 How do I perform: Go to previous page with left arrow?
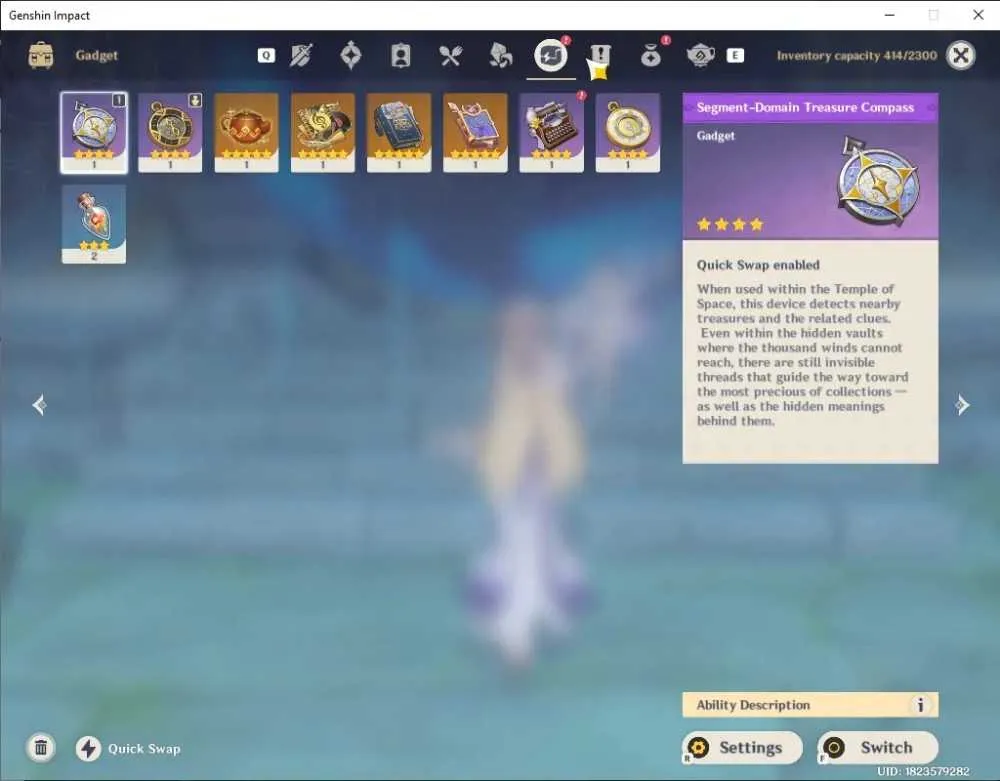point(40,405)
